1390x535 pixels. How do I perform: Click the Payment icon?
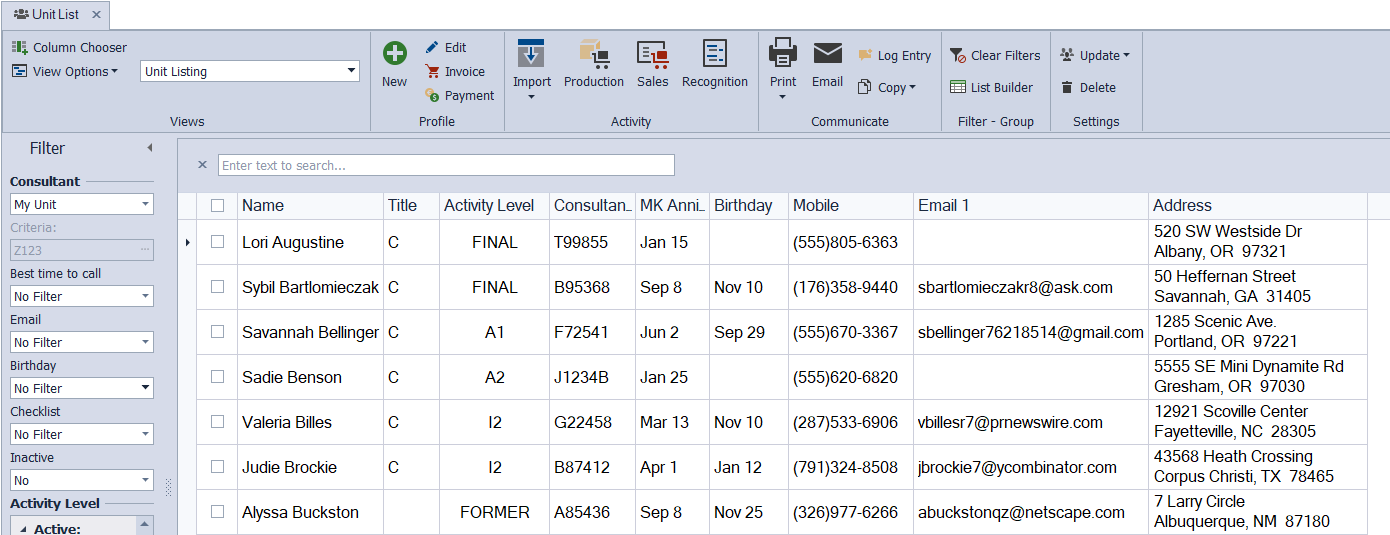(432, 96)
